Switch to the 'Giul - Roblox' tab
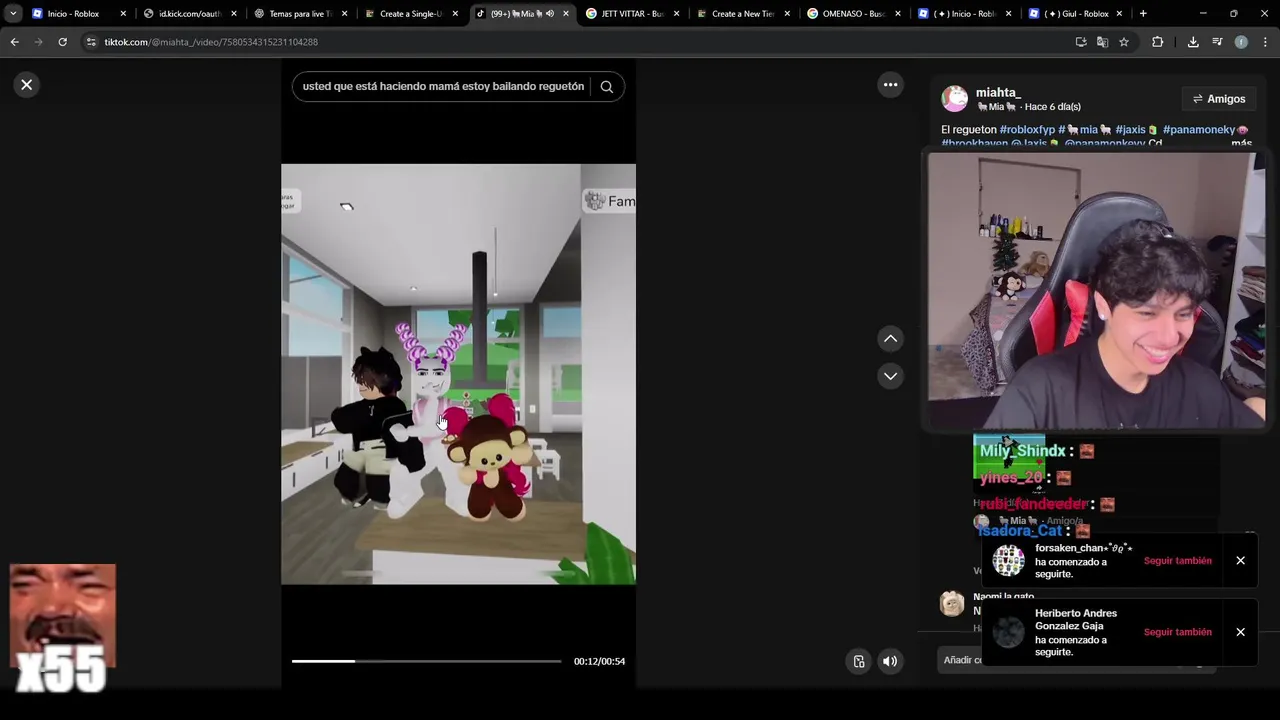 coord(1075,14)
